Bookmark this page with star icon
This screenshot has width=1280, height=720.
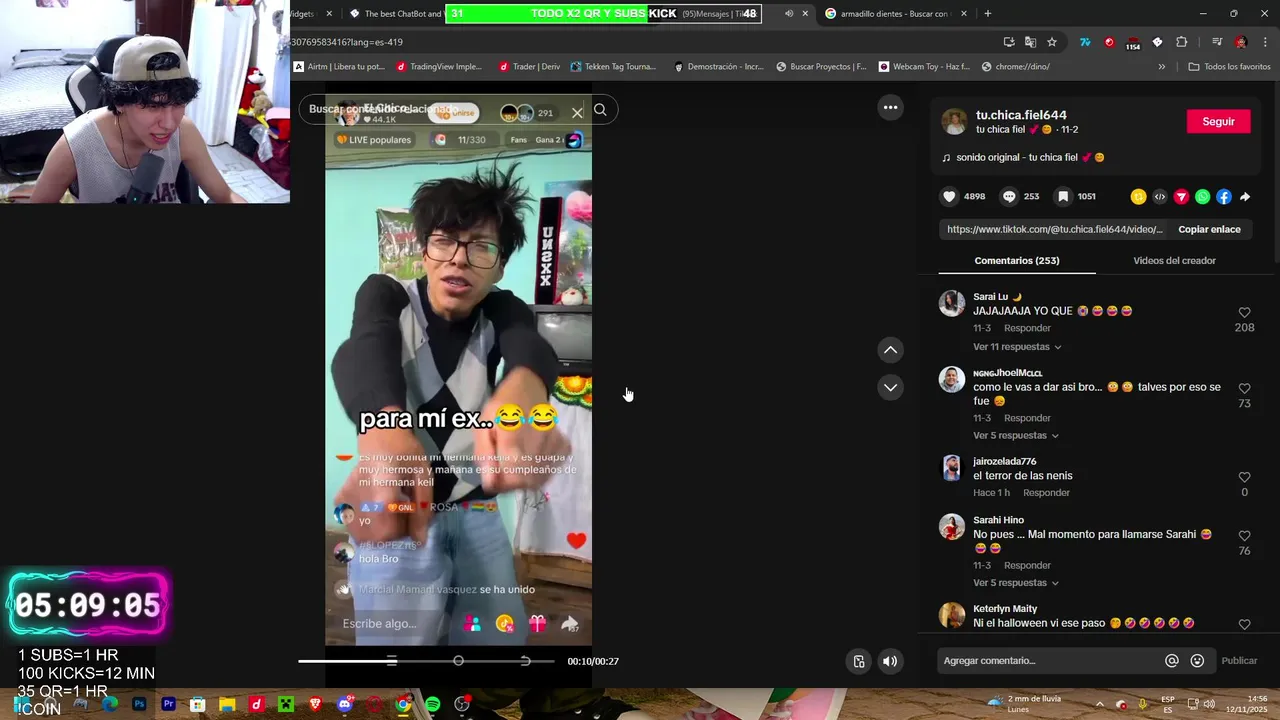pos(1052,42)
